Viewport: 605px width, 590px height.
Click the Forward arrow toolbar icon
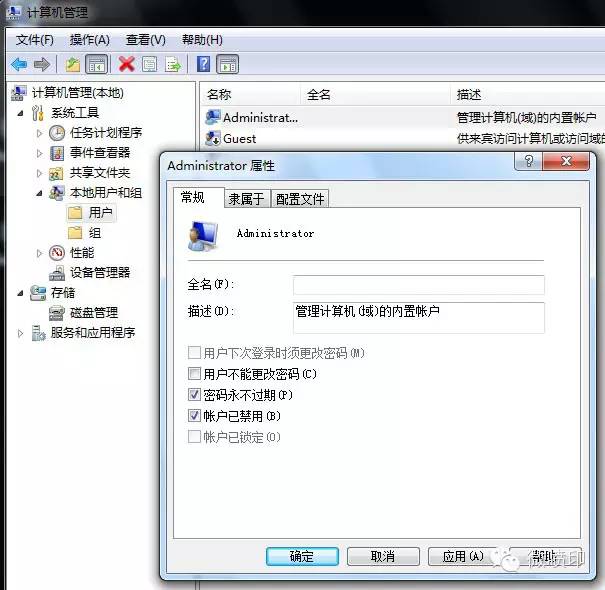point(42,64)
